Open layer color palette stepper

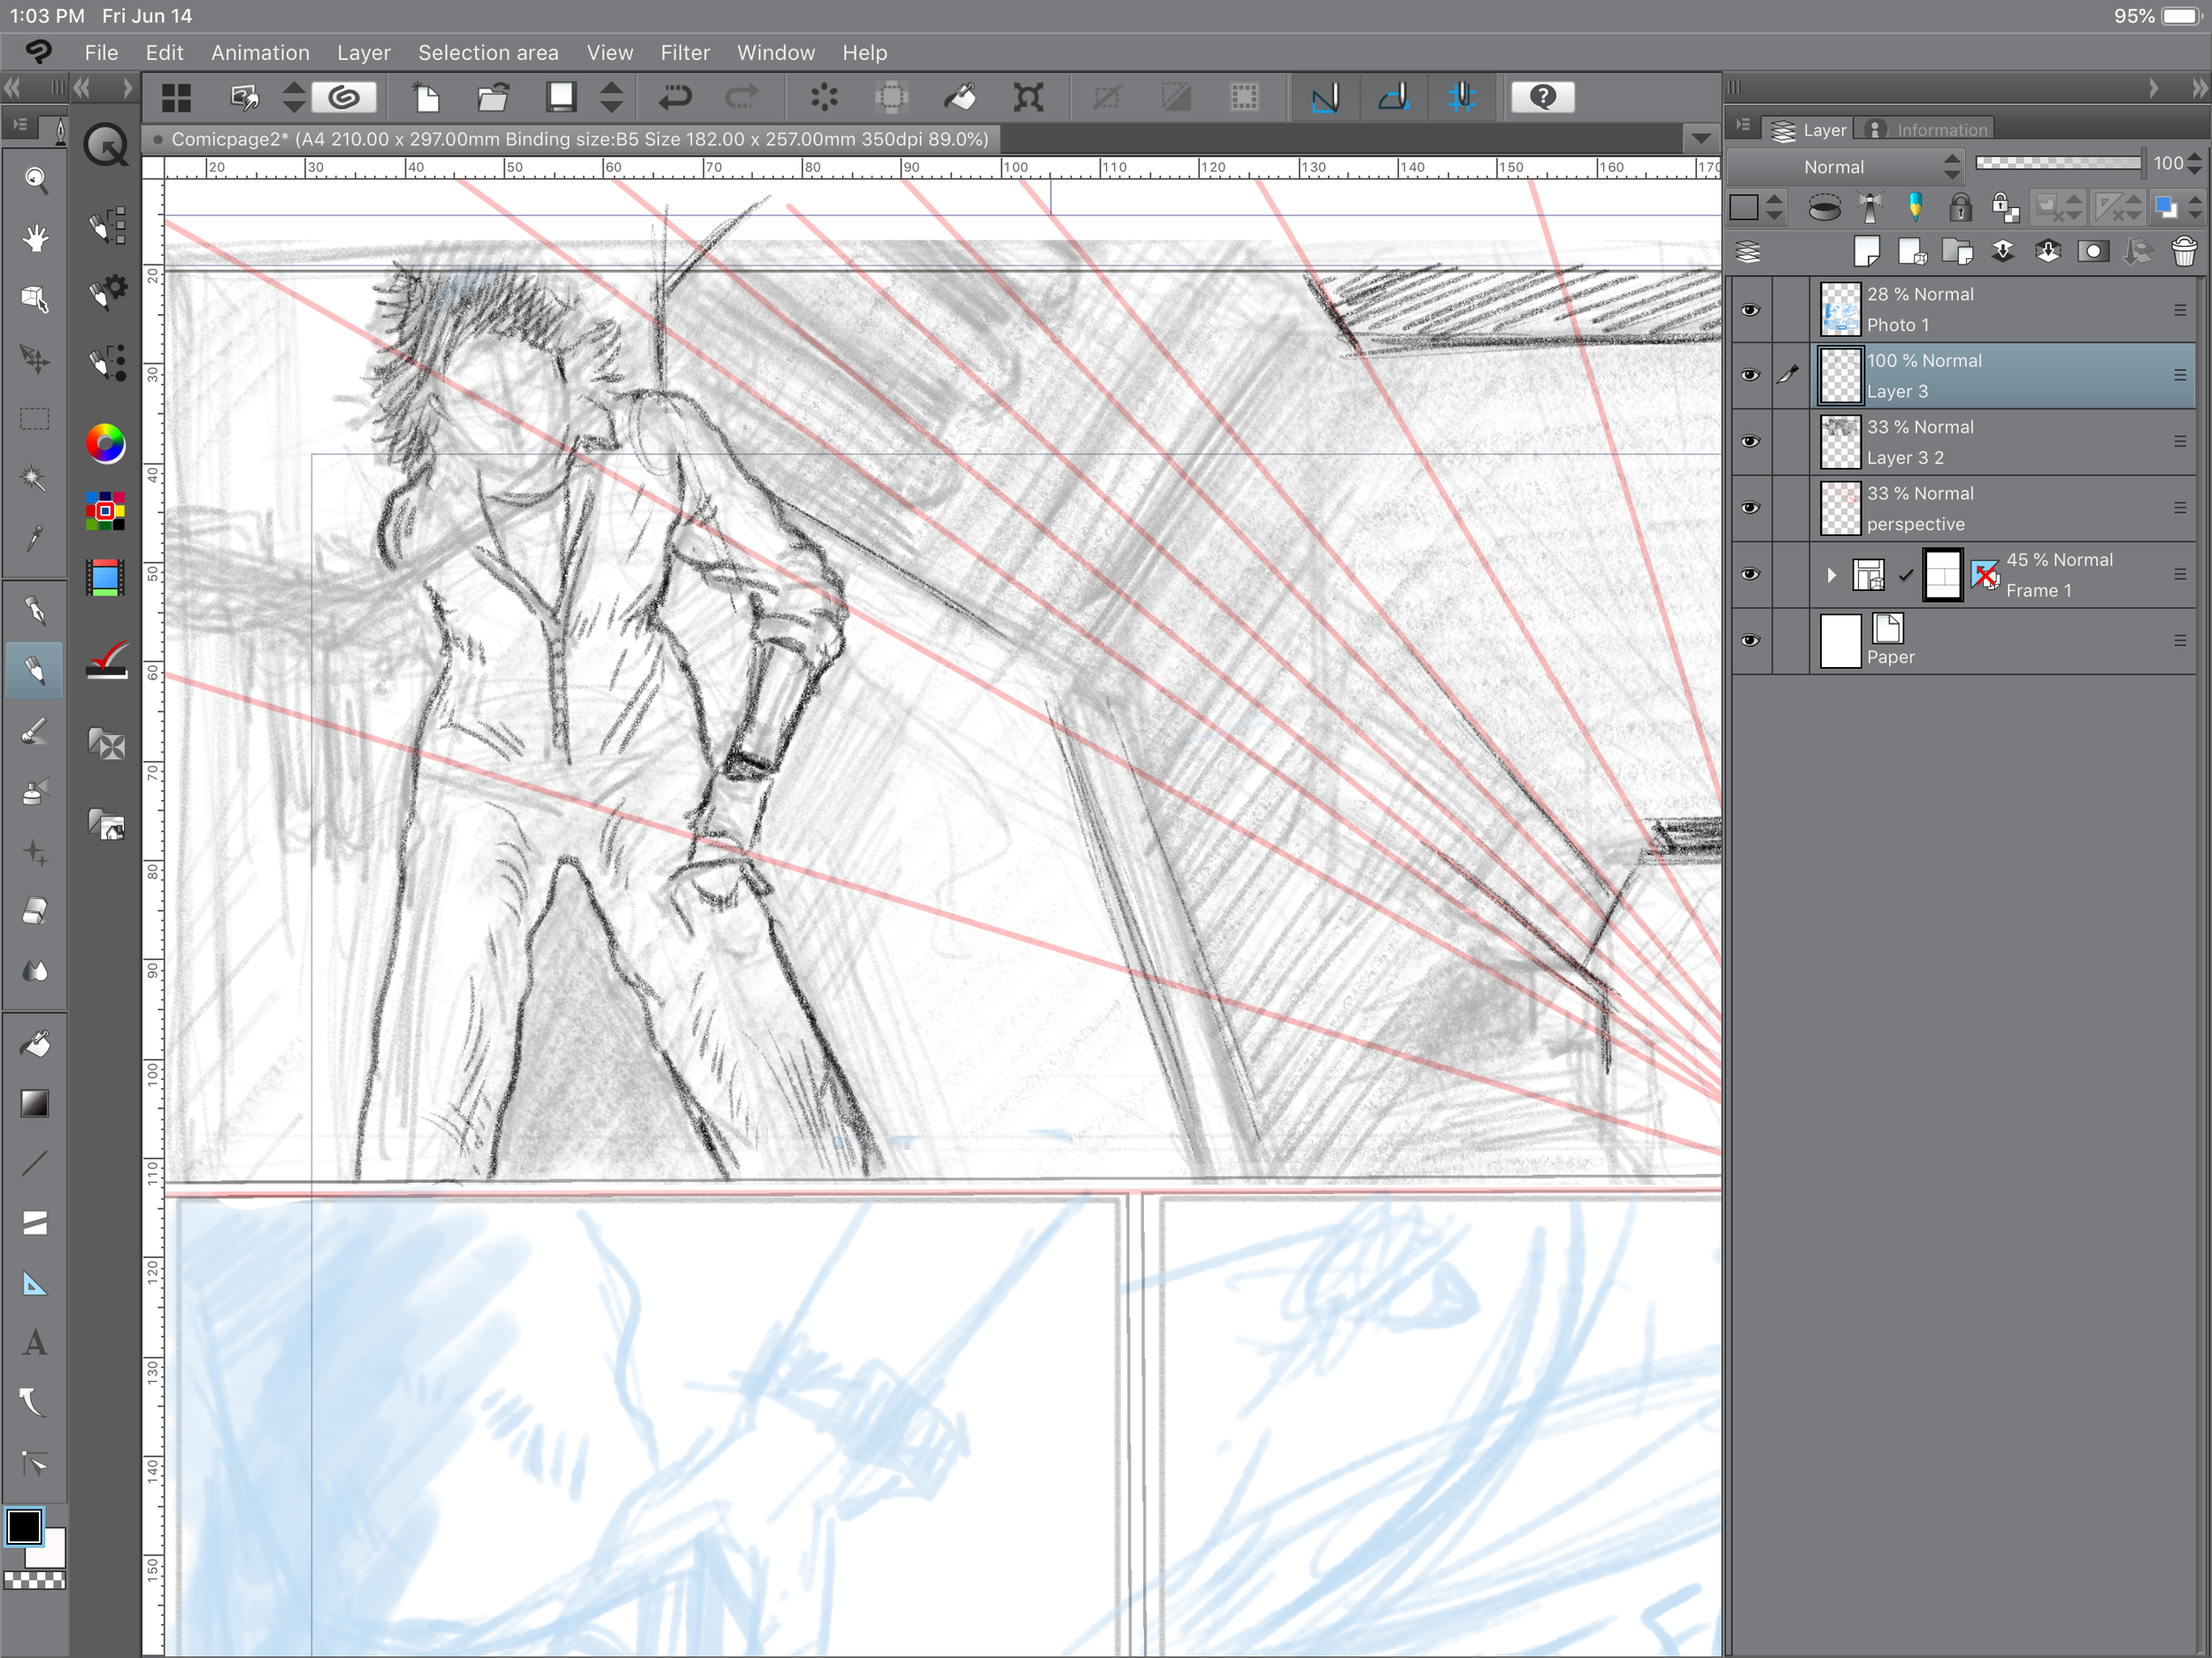1774,208
